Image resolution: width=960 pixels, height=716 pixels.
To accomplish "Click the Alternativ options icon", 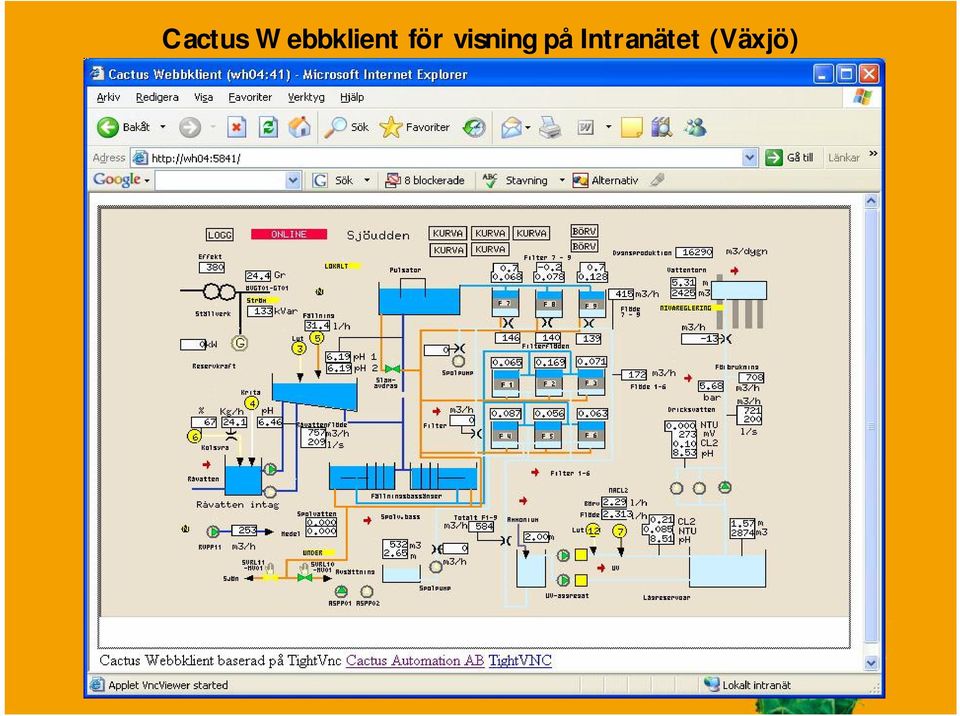I will pyautogui.click(x=580, y=180).
